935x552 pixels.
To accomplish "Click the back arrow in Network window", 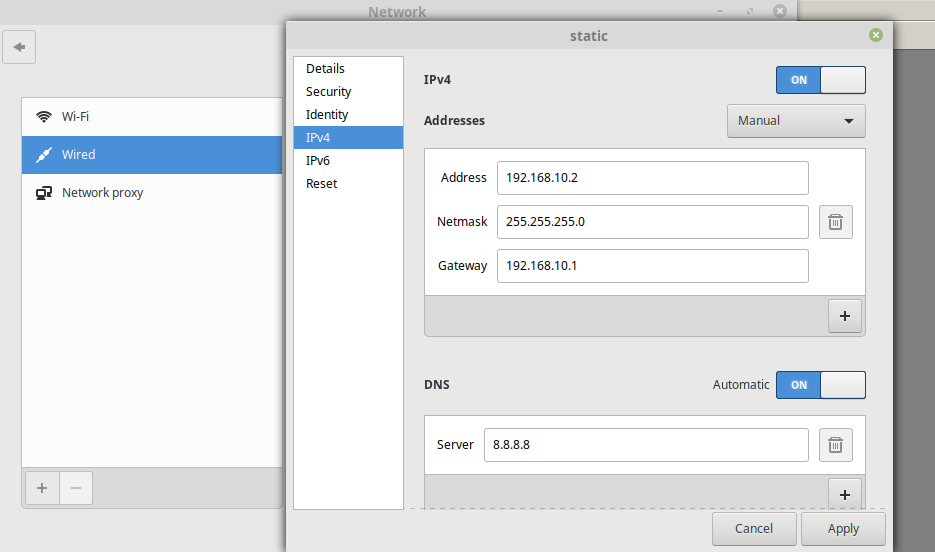I will (x=19, y=47).
